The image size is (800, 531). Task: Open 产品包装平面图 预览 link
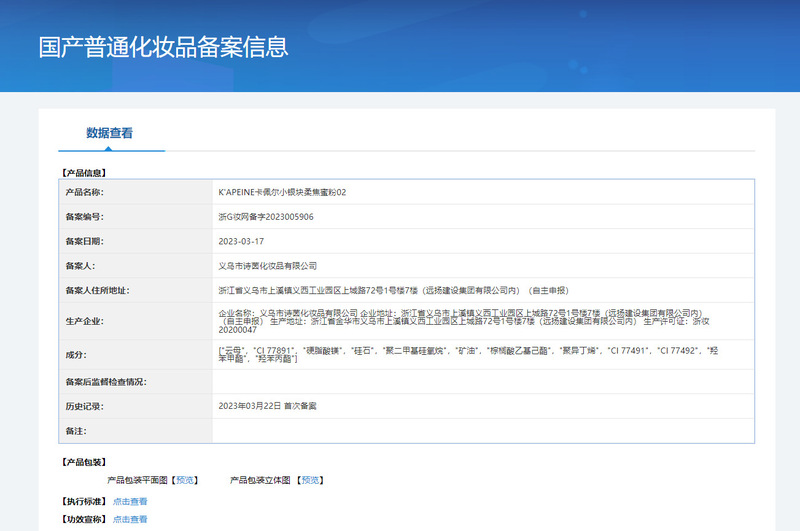[185, 480]
